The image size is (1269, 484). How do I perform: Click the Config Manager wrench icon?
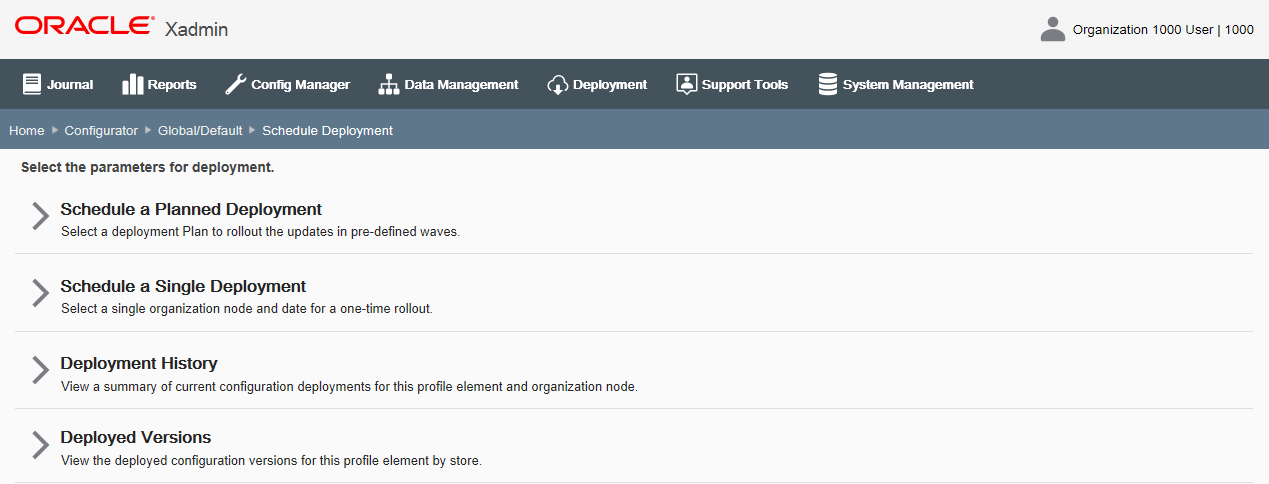point(235,84)
